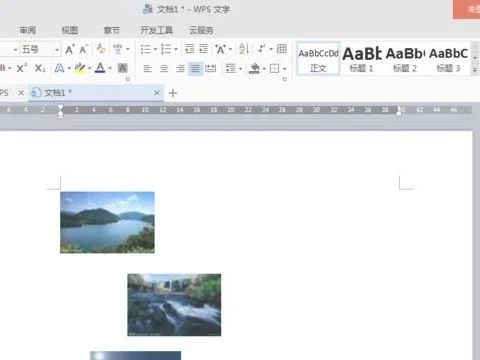Screen dimensions: 480x360
Task: Select the partially visible bottom picture
Action: (136, 355)
